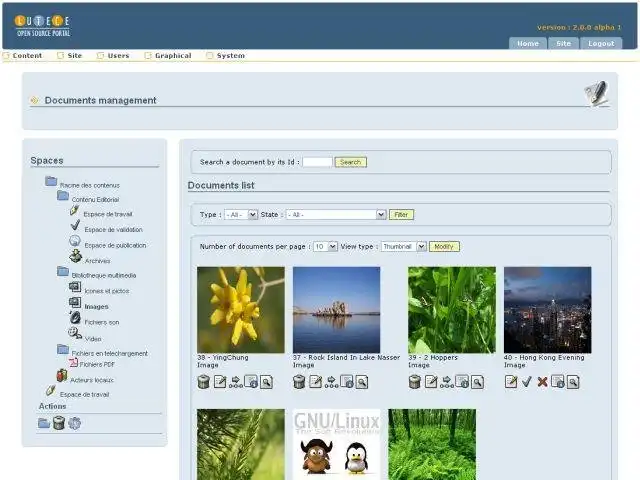This screenshot has width=640, height=480.
Task: Open Espace de travail listed after Acteurs locaux
Action: [x=84, y=395]
